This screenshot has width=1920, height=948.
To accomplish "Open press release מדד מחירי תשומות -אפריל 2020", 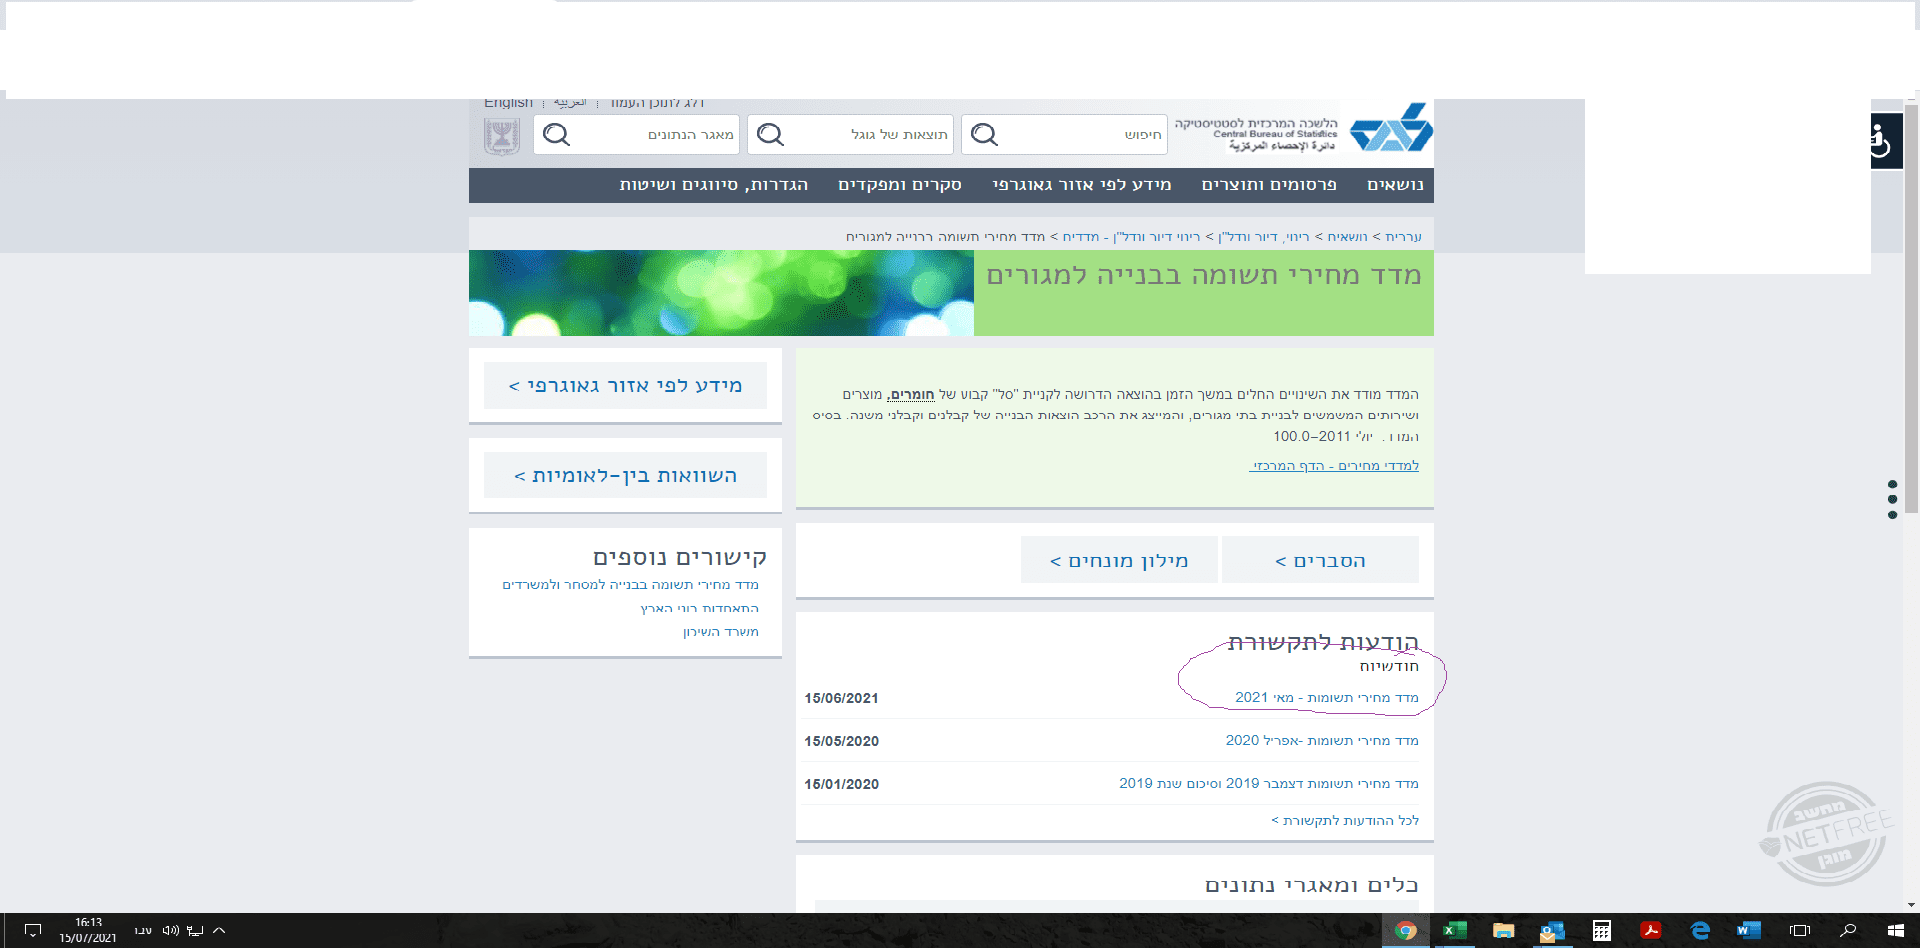I will [x=1322, y=741].
